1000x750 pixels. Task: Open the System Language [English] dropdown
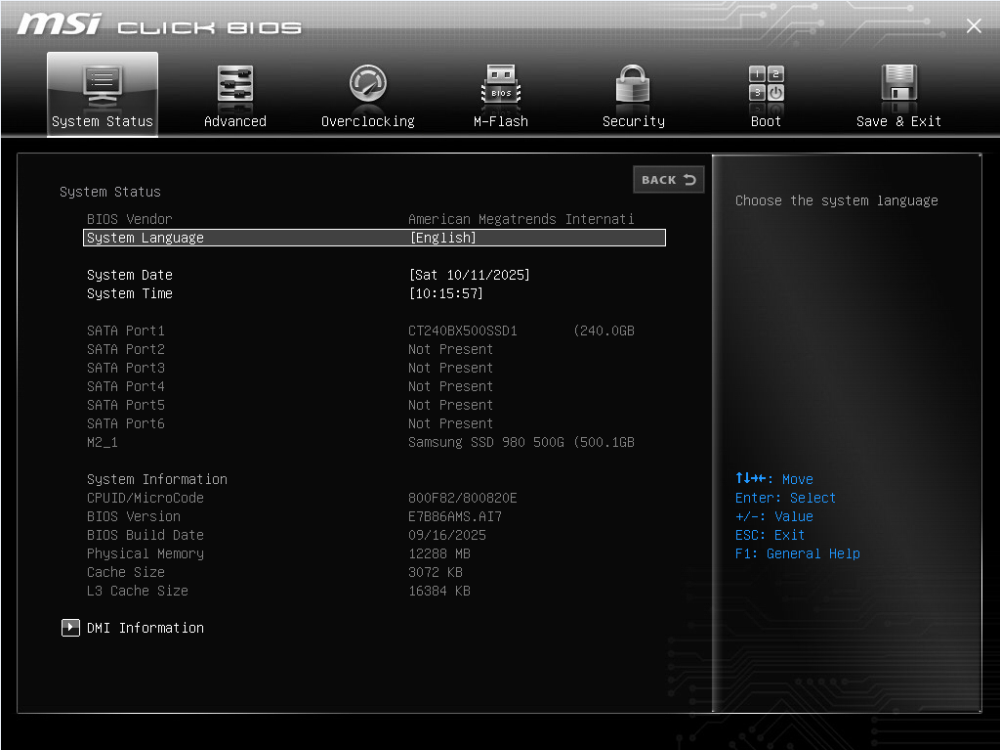click(x=443, y=238)
